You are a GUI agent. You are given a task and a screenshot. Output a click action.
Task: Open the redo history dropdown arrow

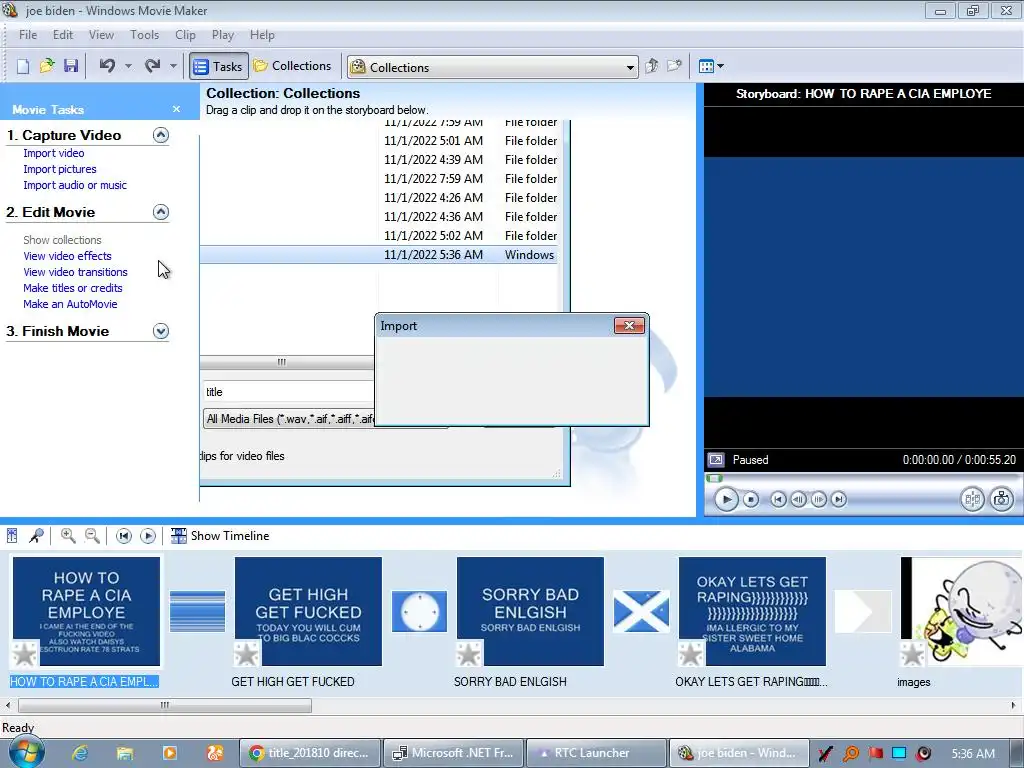(x=173, y=66)
